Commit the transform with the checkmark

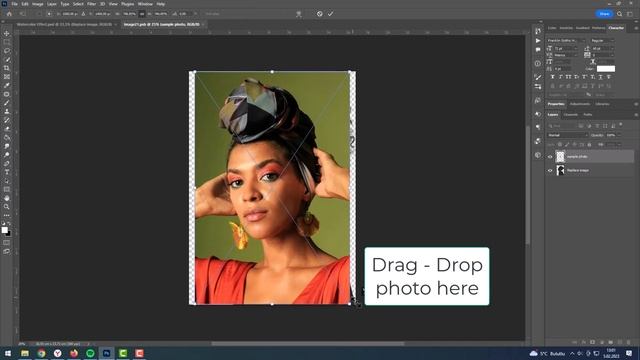[331, 14]
